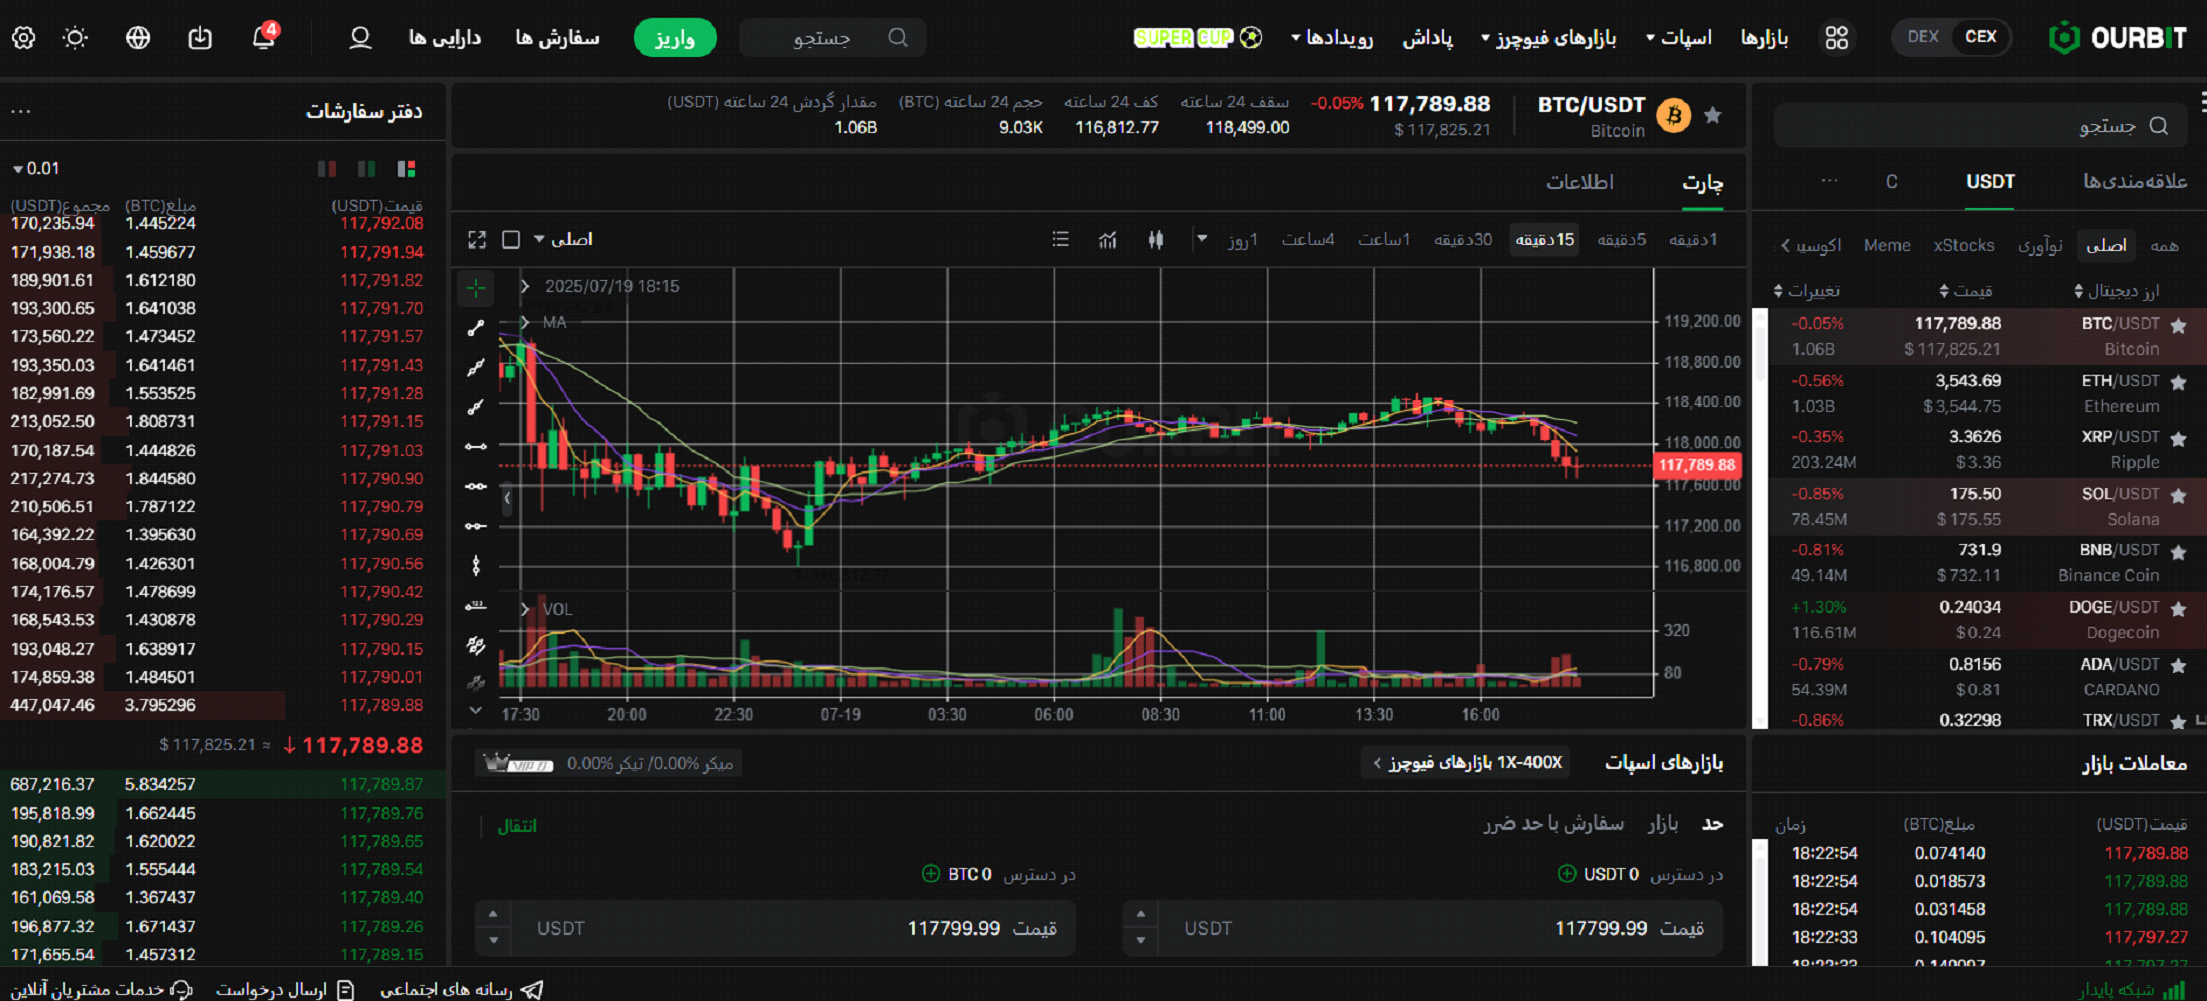Expand the MA indicator legend on the chart
Viewport: 2207px width, 1001px height.
pyautogui.click(x=525, y=322)
